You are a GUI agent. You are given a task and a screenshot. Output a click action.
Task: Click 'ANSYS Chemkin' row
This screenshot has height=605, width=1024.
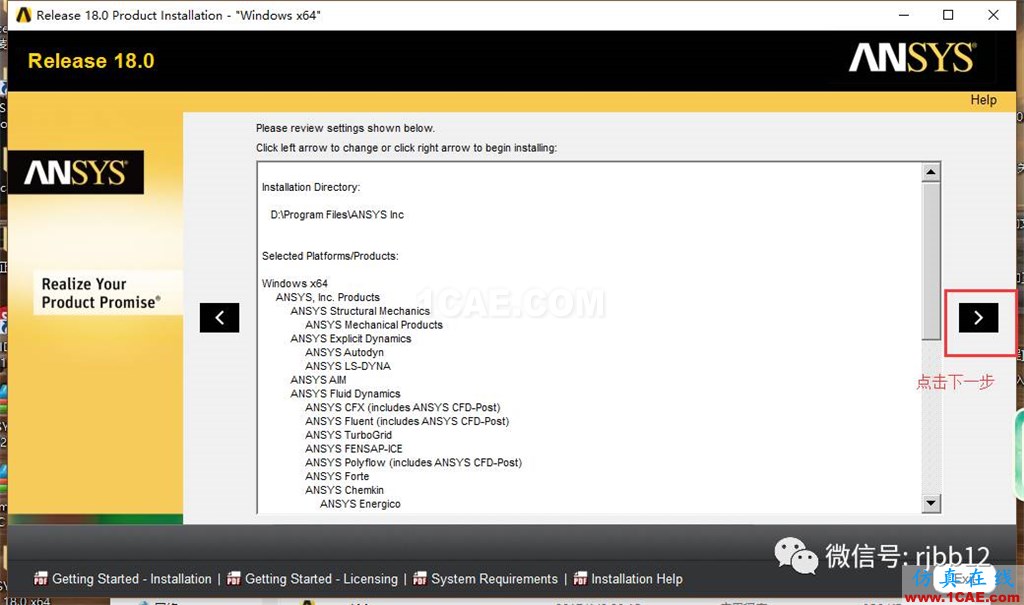[344, 489]
